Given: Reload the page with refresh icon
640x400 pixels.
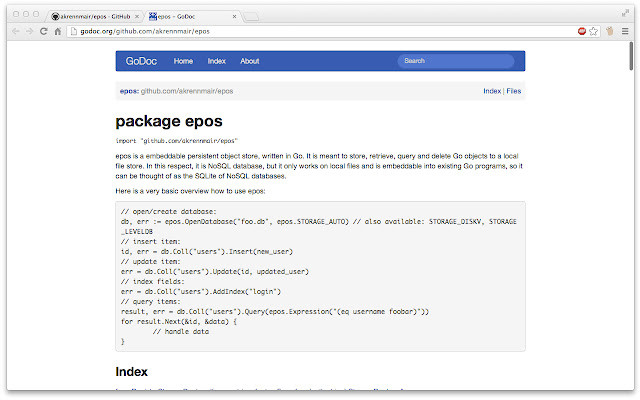Looking at the screenshot, I should click(43, 31).
